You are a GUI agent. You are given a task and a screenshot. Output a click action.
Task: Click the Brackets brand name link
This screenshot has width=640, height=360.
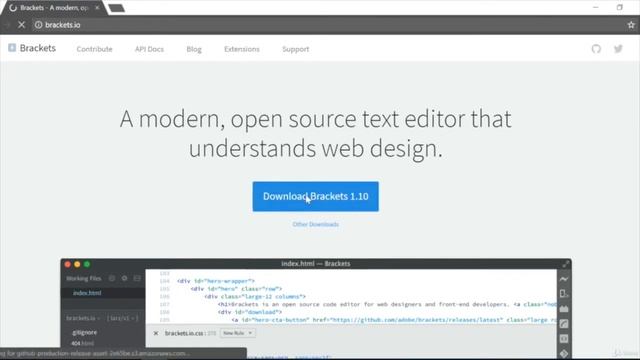click(38, 48)
